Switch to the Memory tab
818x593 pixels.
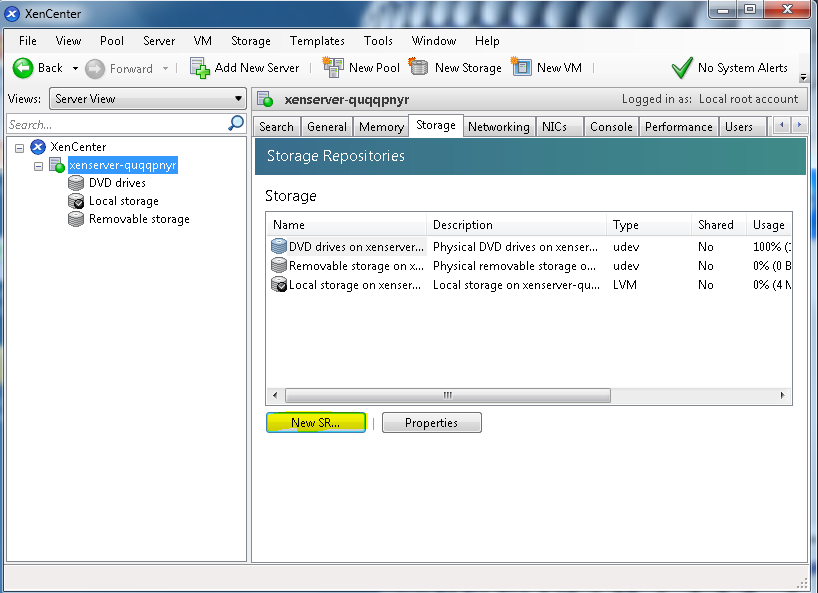(381, 127)
